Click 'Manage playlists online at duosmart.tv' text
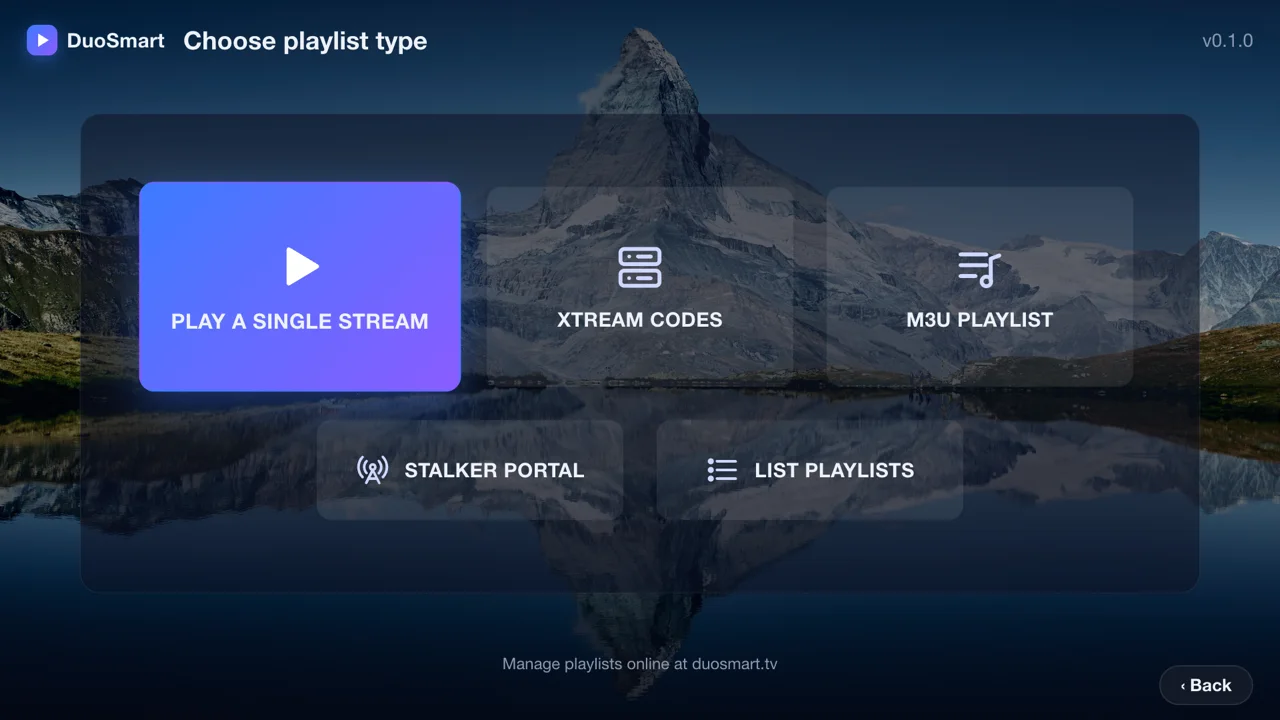The height and width of the screenshot is (720, 1280). click(640, 663)
